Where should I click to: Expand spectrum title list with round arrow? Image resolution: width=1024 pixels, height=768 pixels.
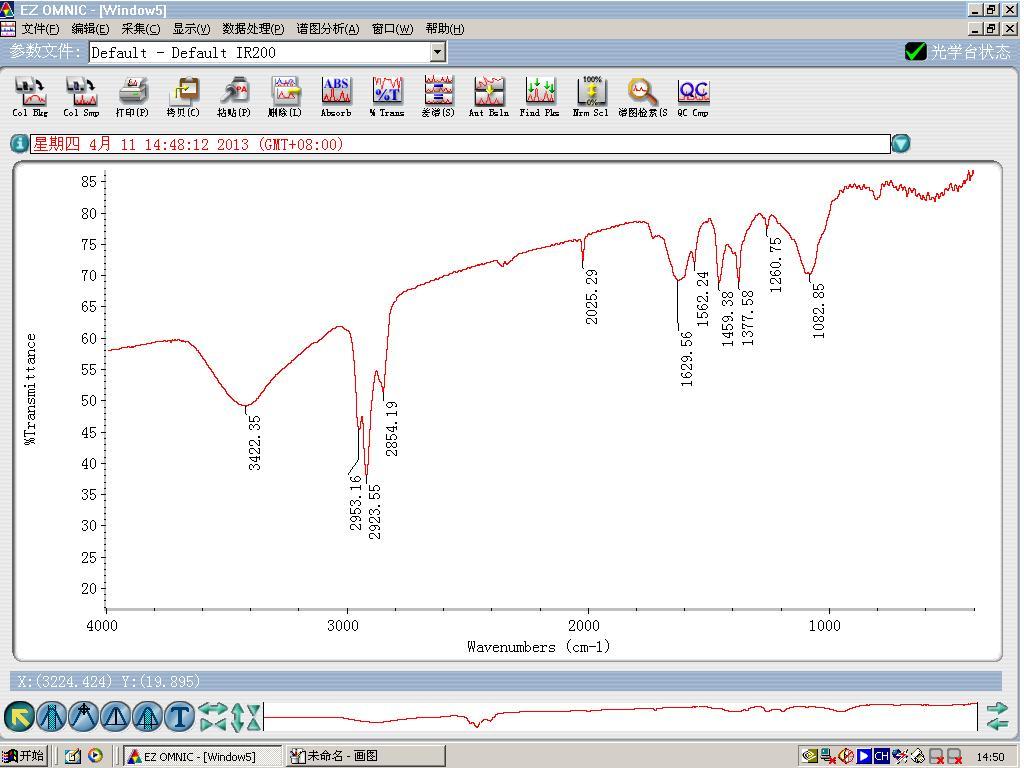901,144
